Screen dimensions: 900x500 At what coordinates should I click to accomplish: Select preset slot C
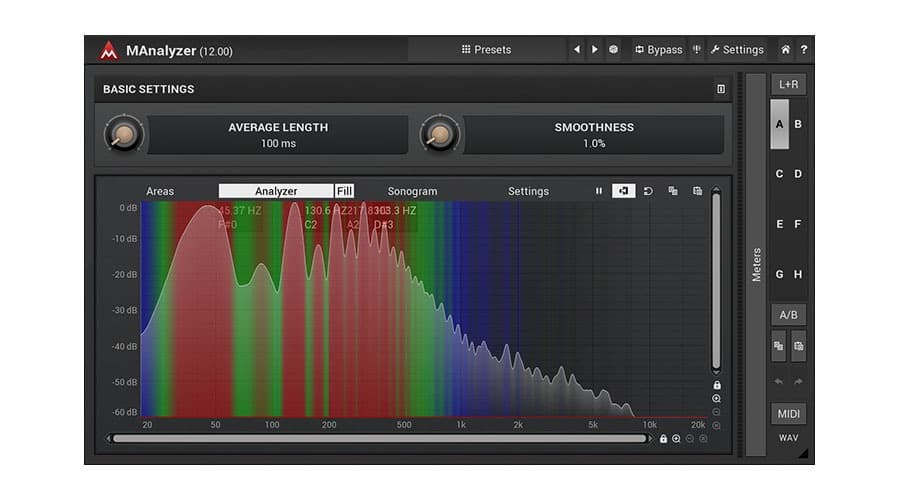point(779,174)
